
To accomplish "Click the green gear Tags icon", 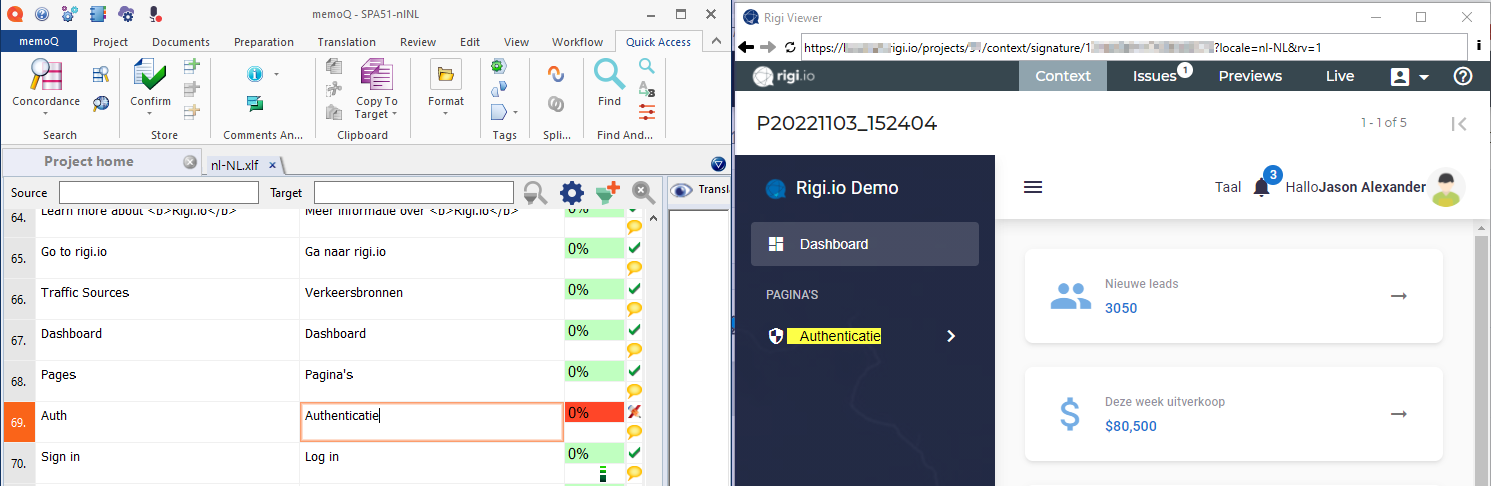I will (498, 66).
